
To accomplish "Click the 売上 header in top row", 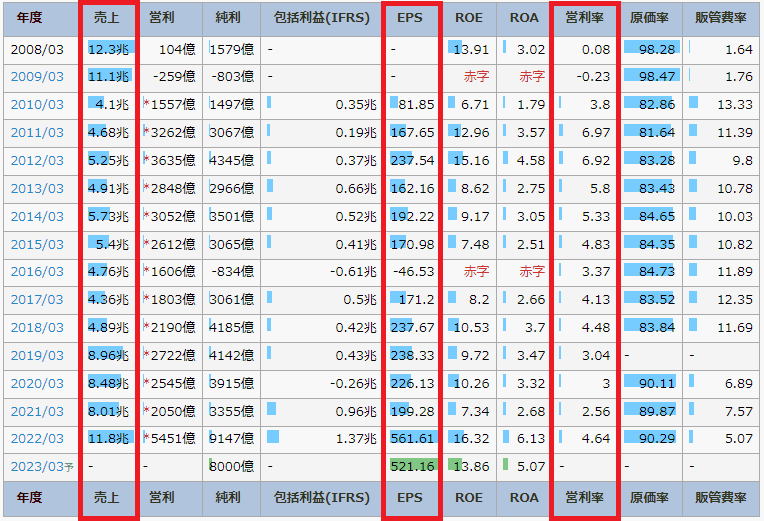I will [x=108, y=18].
